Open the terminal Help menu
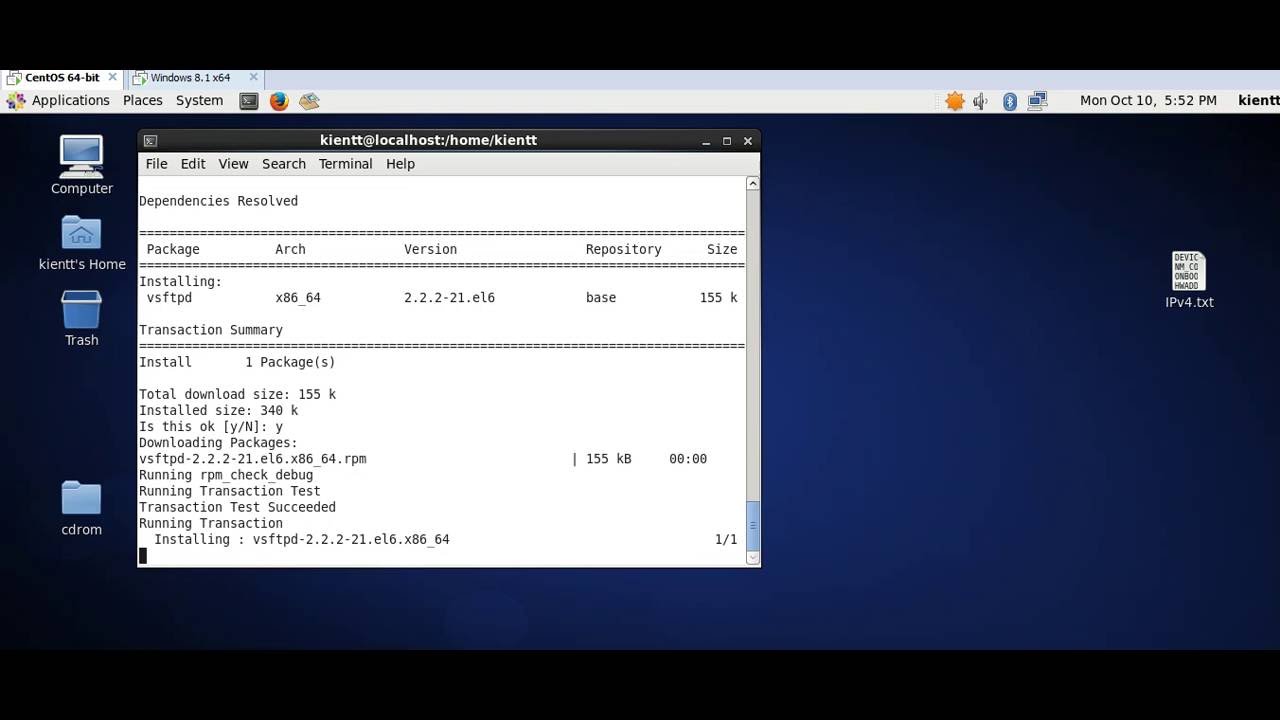1280x720 pixels. pos(400,164)
